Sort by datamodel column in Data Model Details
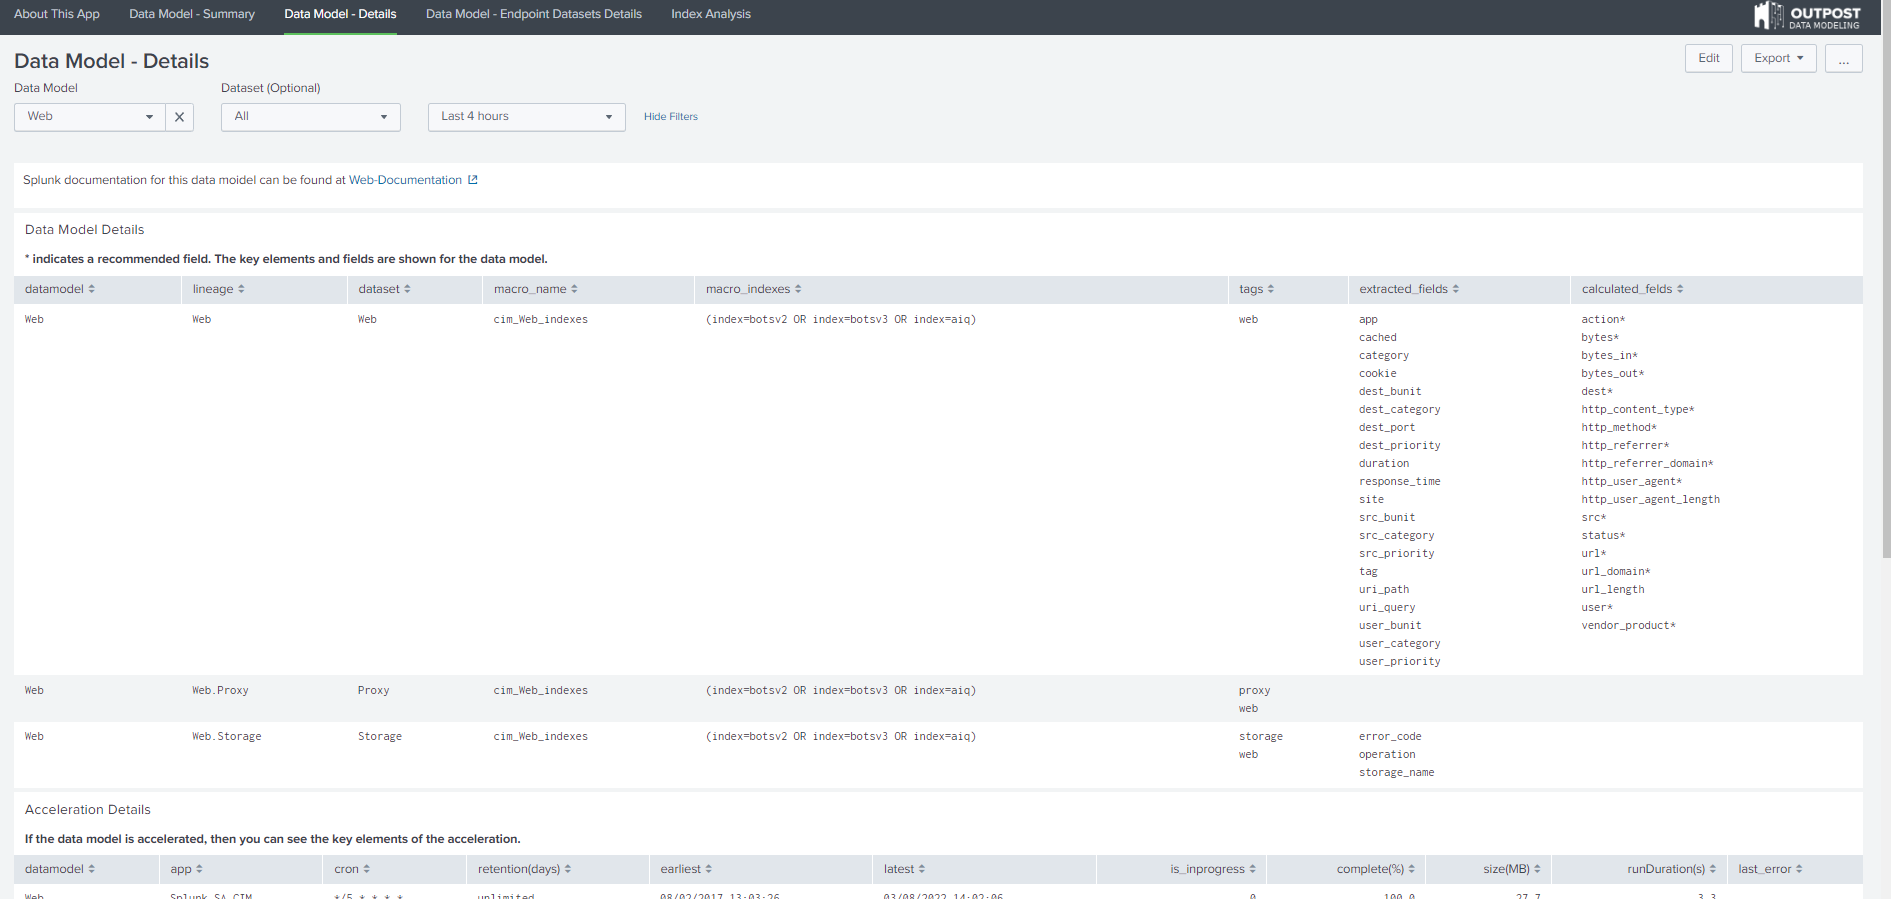Image resolution: width=1891 pixels, height=899 pixels. pos(60,289)
